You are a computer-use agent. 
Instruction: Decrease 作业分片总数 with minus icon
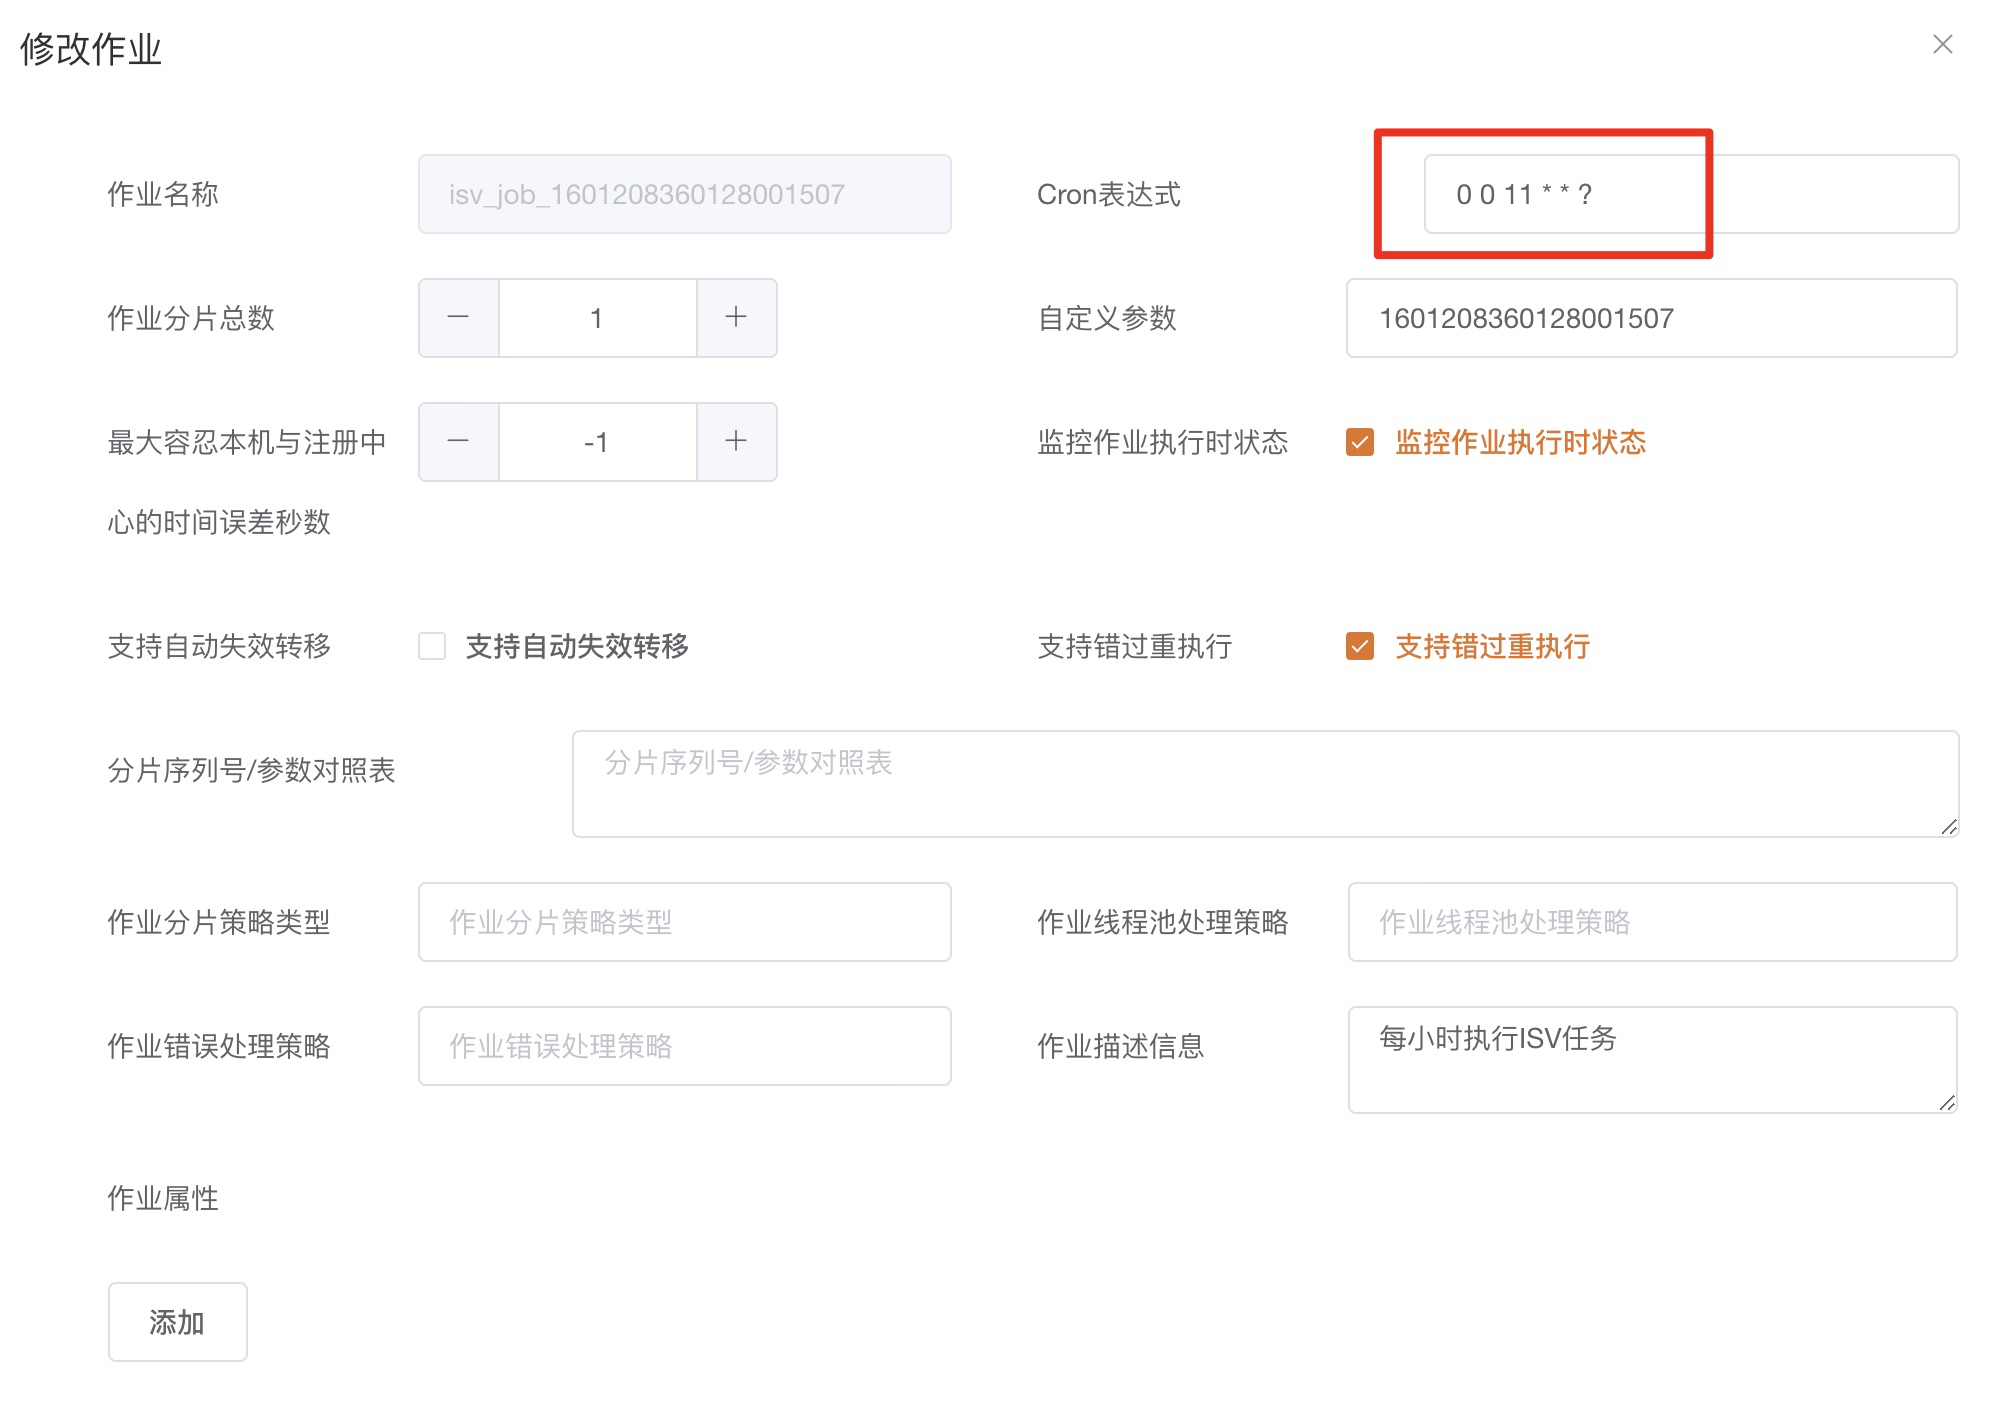click(x=458, y=317)
